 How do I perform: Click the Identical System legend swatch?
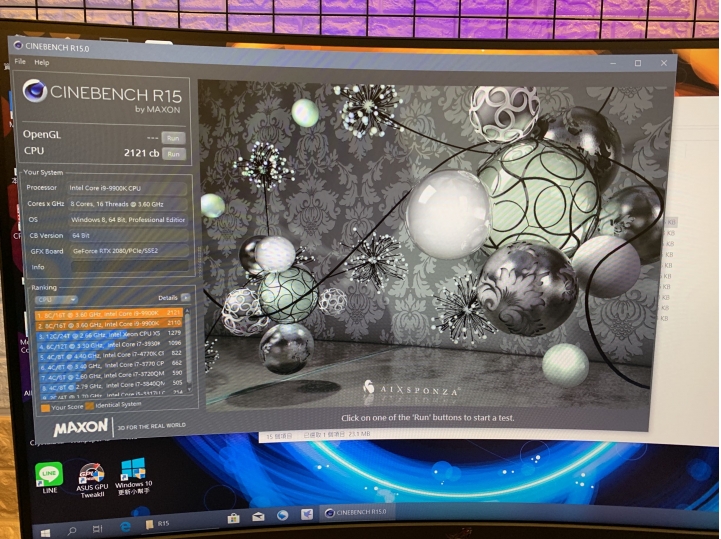(x=89, y=406)
